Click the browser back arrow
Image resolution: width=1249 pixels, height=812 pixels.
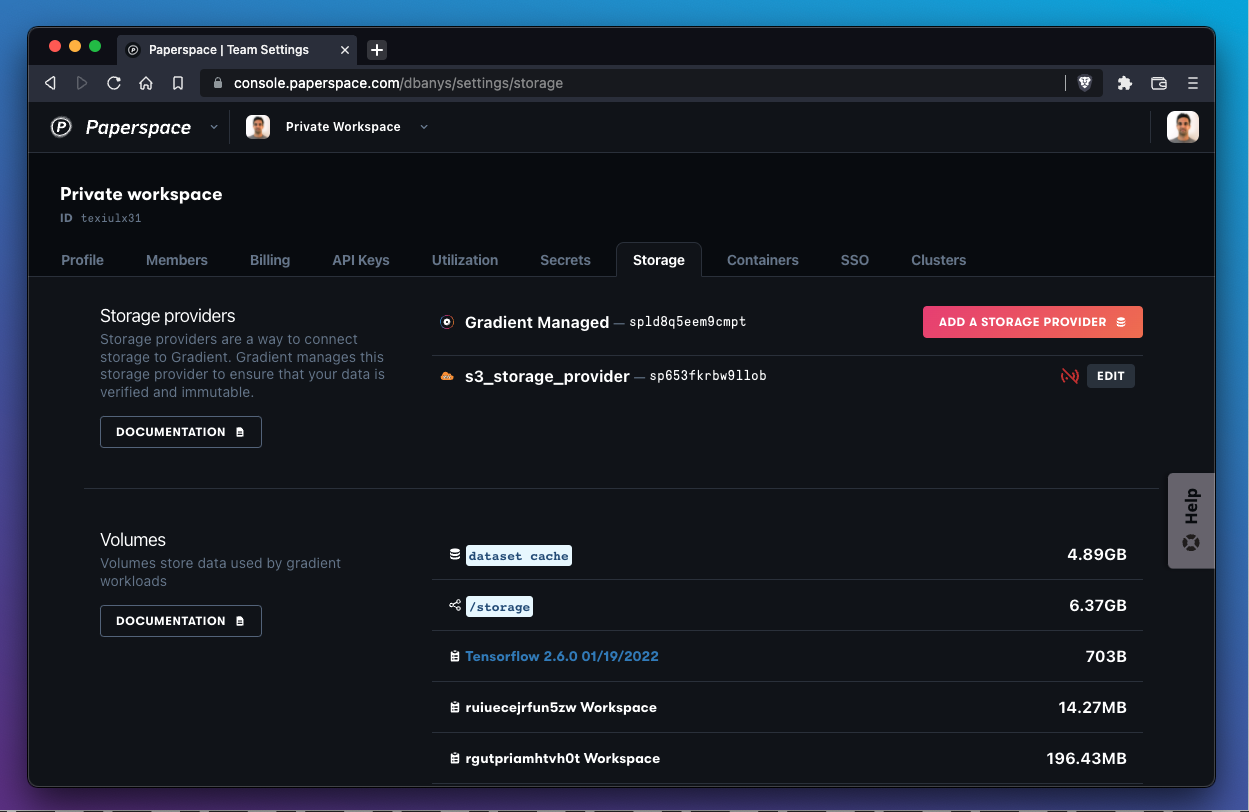(x=50, y=83)
